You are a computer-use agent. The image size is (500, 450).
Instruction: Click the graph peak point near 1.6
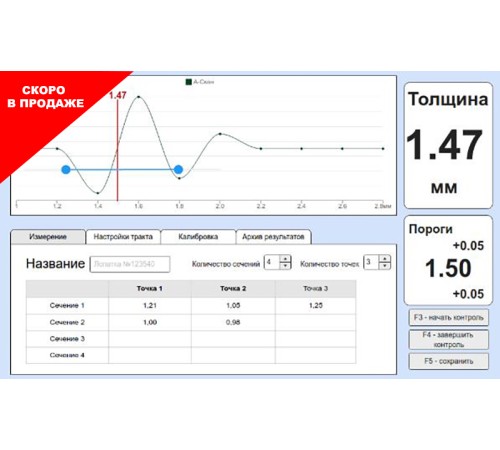click(x=138, y=97)
